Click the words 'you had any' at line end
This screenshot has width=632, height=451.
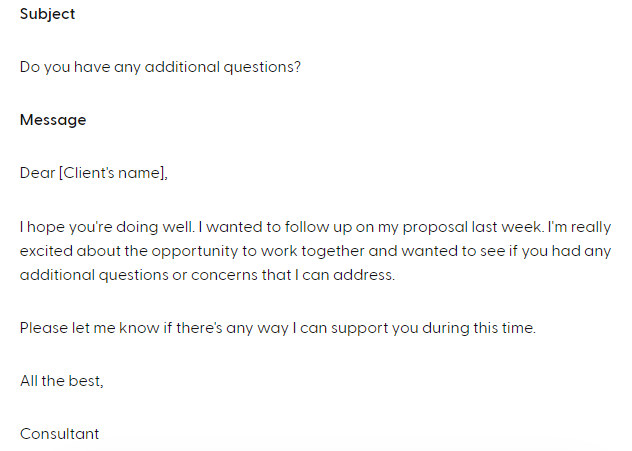click(566, 251)
